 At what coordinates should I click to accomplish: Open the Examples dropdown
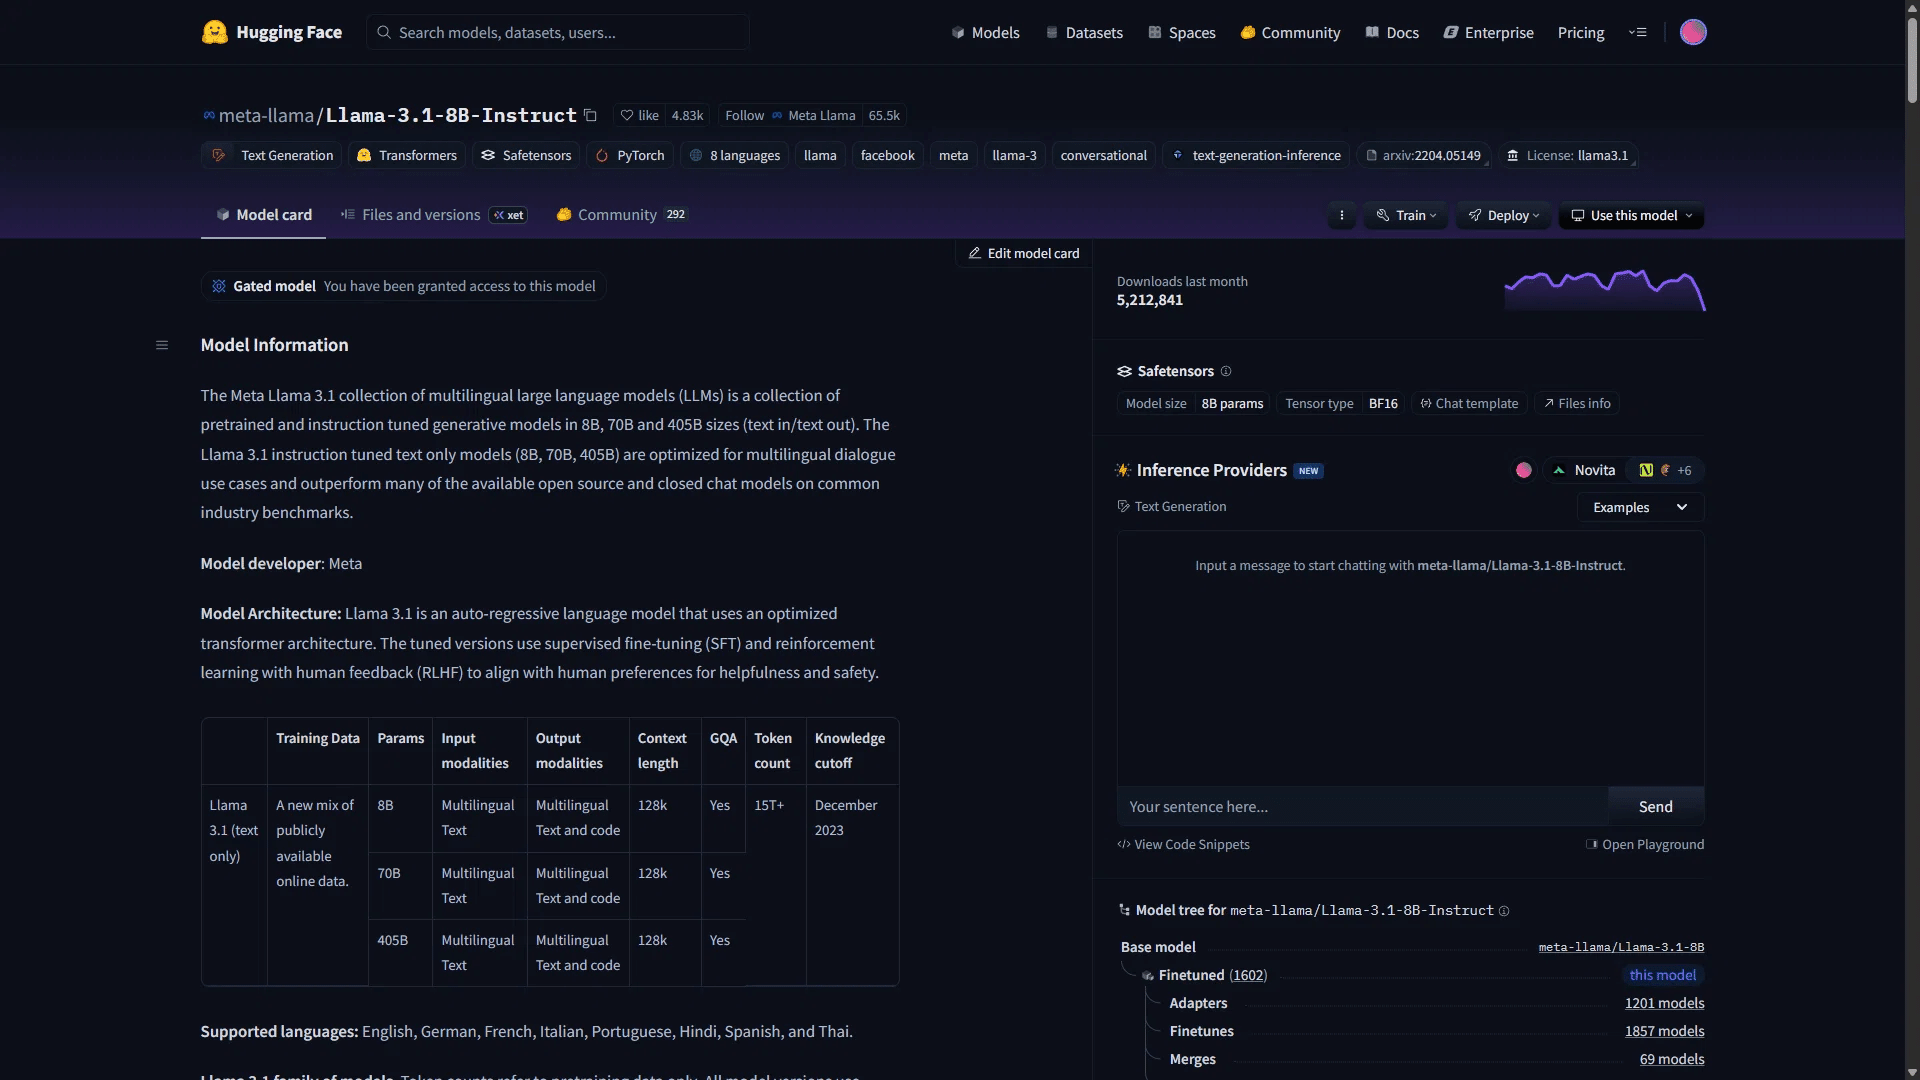(1640, 507)
